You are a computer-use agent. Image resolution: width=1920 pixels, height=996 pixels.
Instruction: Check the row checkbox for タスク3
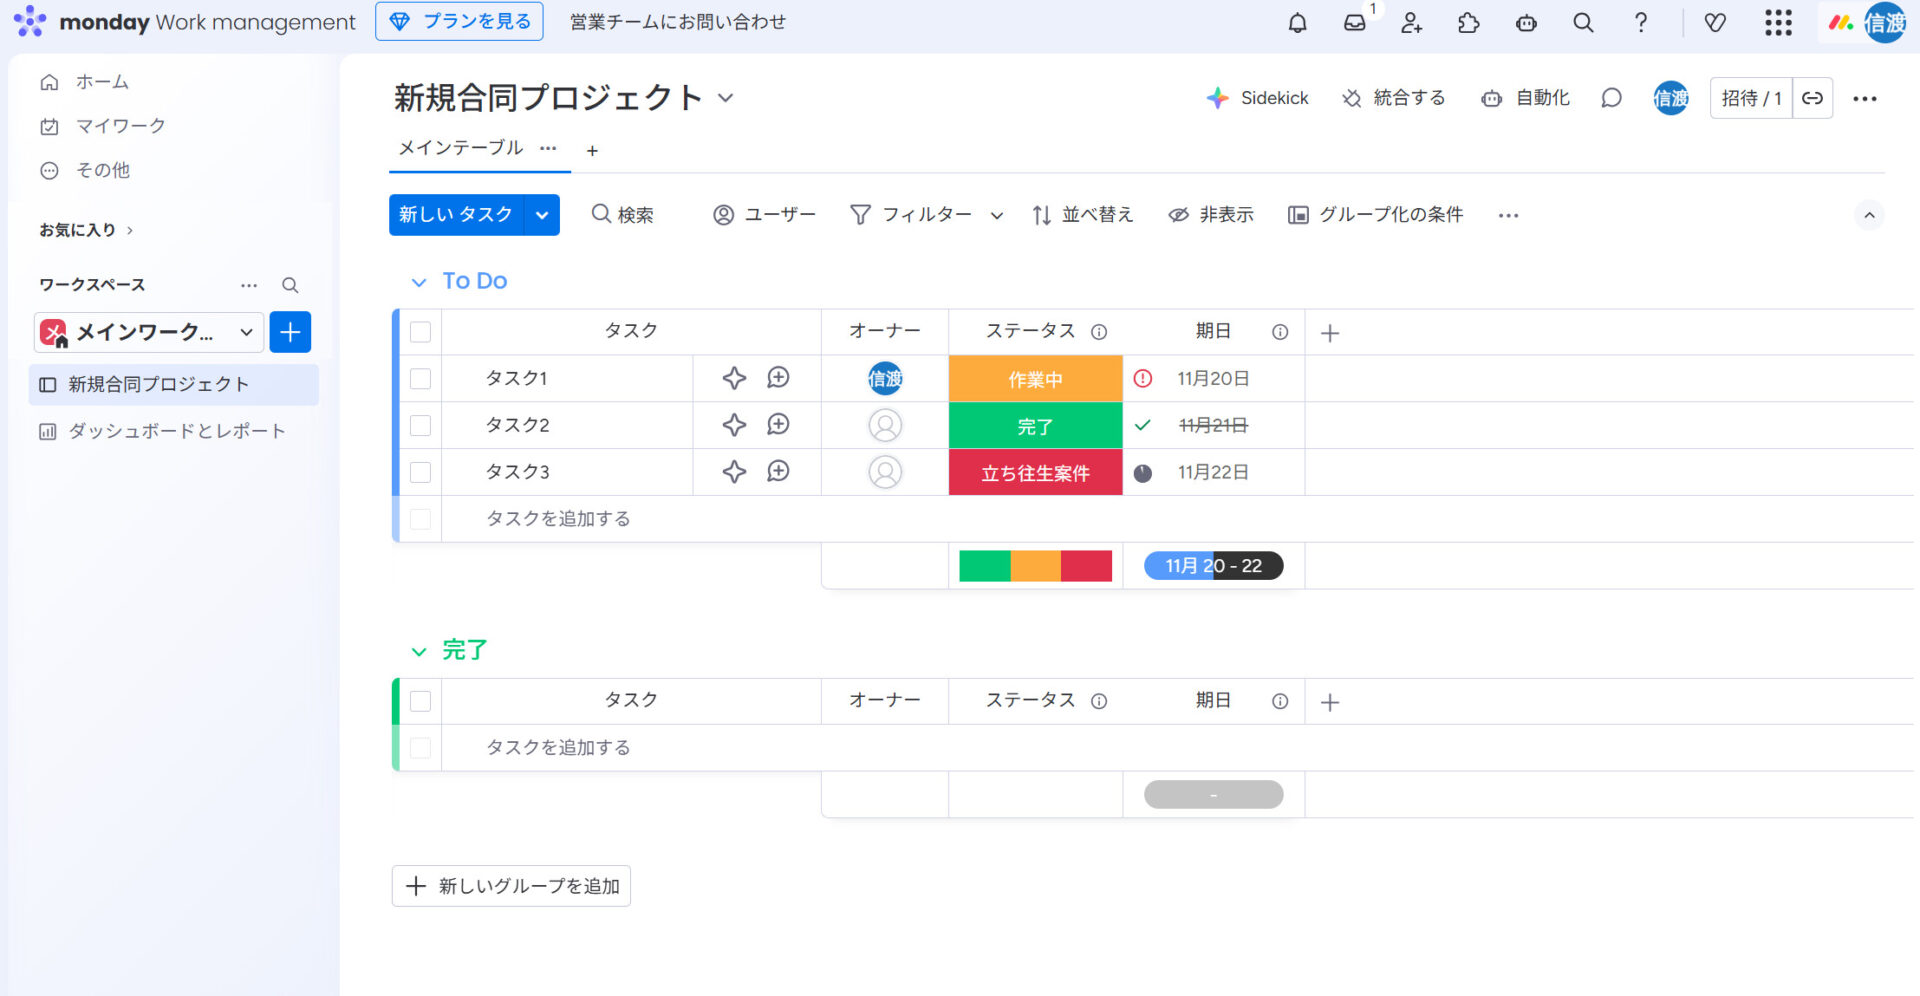pyautogui.click(x=419, y=471)
